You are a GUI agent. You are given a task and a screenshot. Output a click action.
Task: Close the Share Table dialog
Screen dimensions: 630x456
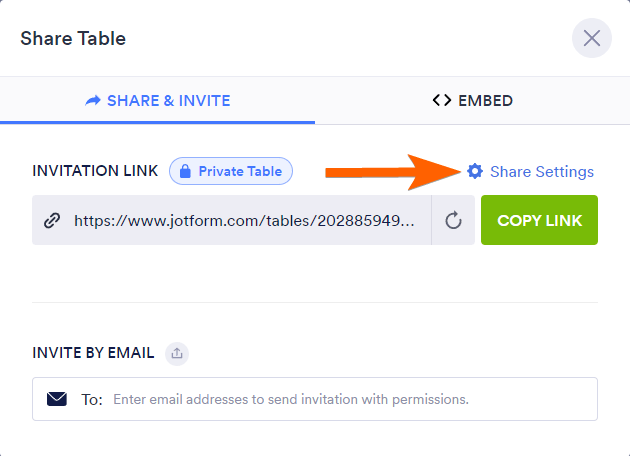(x=591, y=39)
